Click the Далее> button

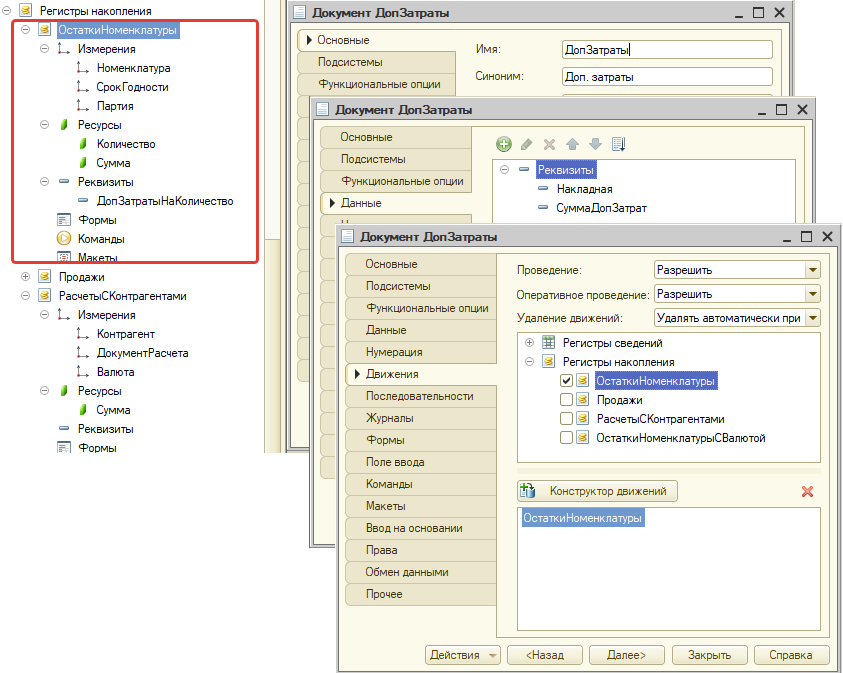(626, 655)
